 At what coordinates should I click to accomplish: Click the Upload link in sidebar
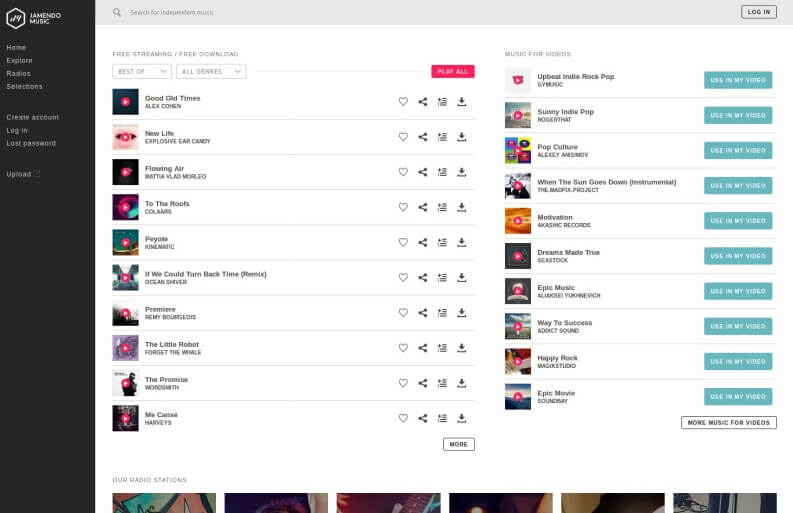tap(23, 174)
